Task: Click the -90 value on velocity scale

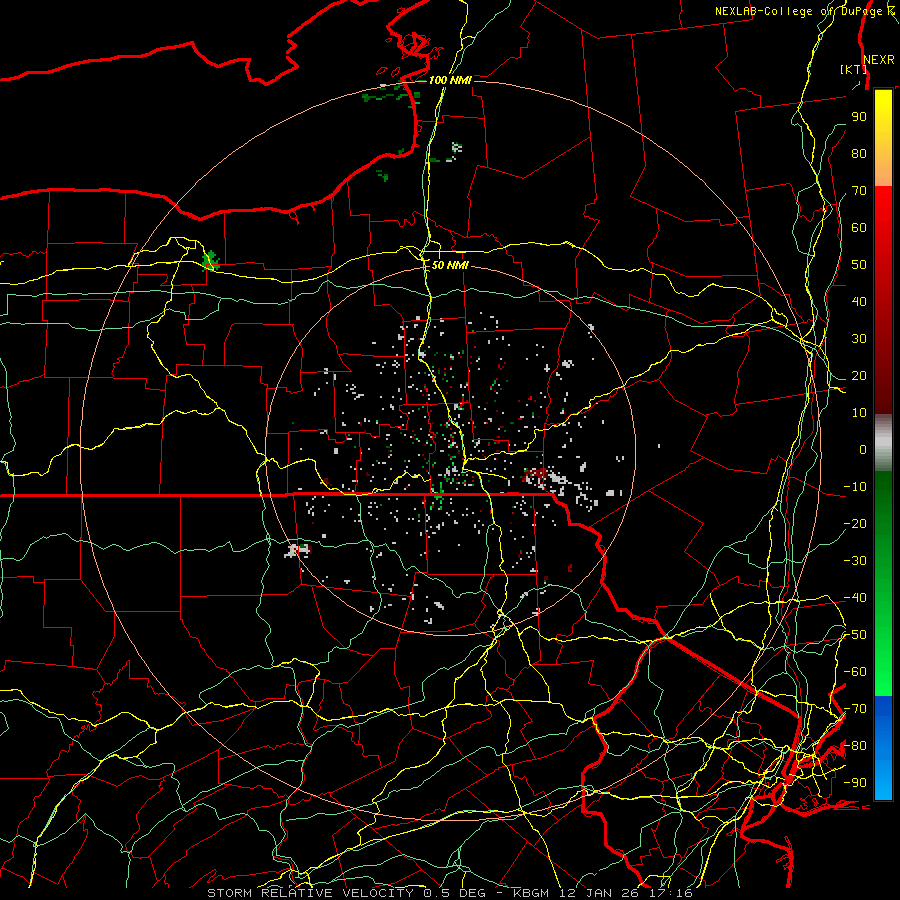Action: (855, 783)
